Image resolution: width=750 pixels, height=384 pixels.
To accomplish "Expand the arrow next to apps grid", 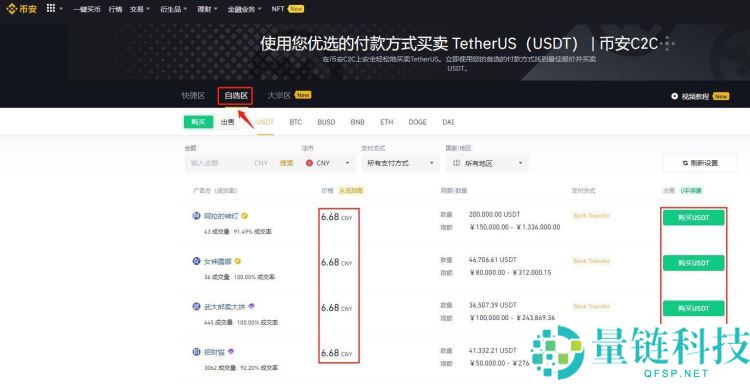I will (61, 9).
